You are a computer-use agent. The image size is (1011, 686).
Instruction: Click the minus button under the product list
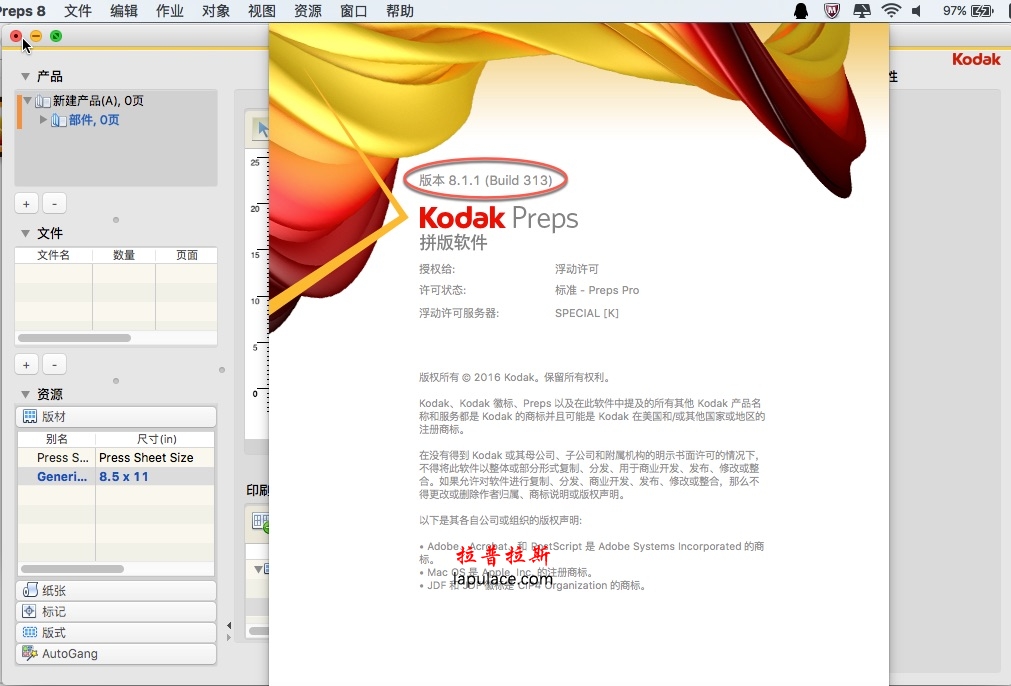[55, 204]
